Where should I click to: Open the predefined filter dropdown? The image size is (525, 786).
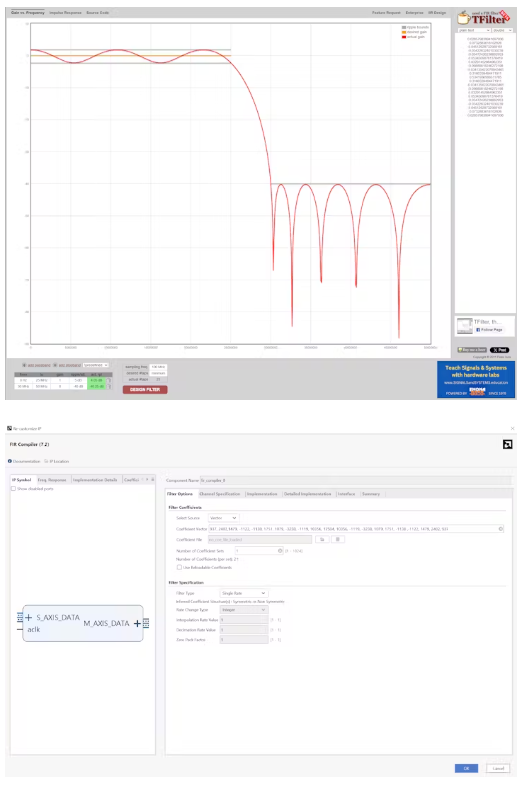96,365
